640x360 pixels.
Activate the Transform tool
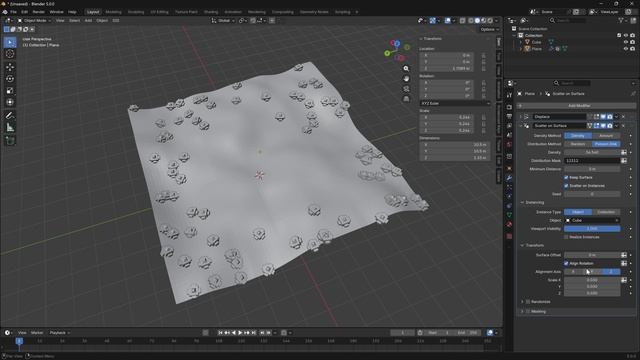pos(10,102)
